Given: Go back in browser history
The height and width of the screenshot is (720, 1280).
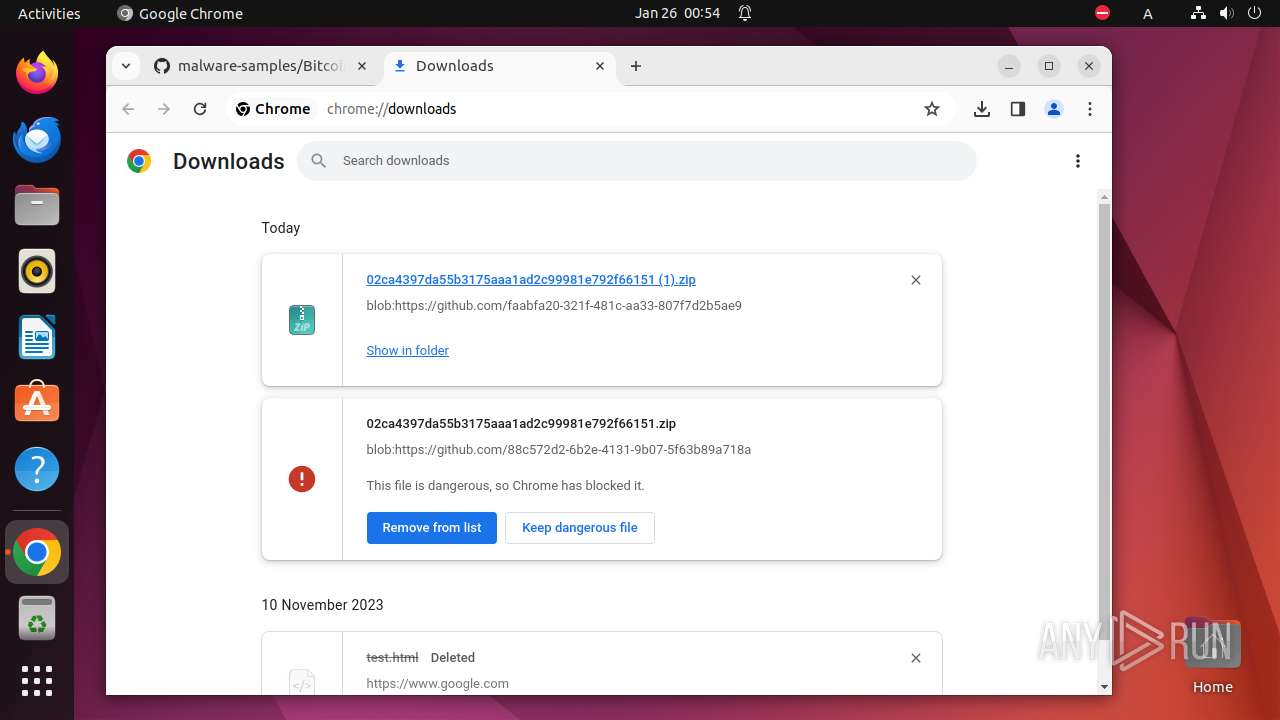Looking at the screenshot, I should point(128,109).
